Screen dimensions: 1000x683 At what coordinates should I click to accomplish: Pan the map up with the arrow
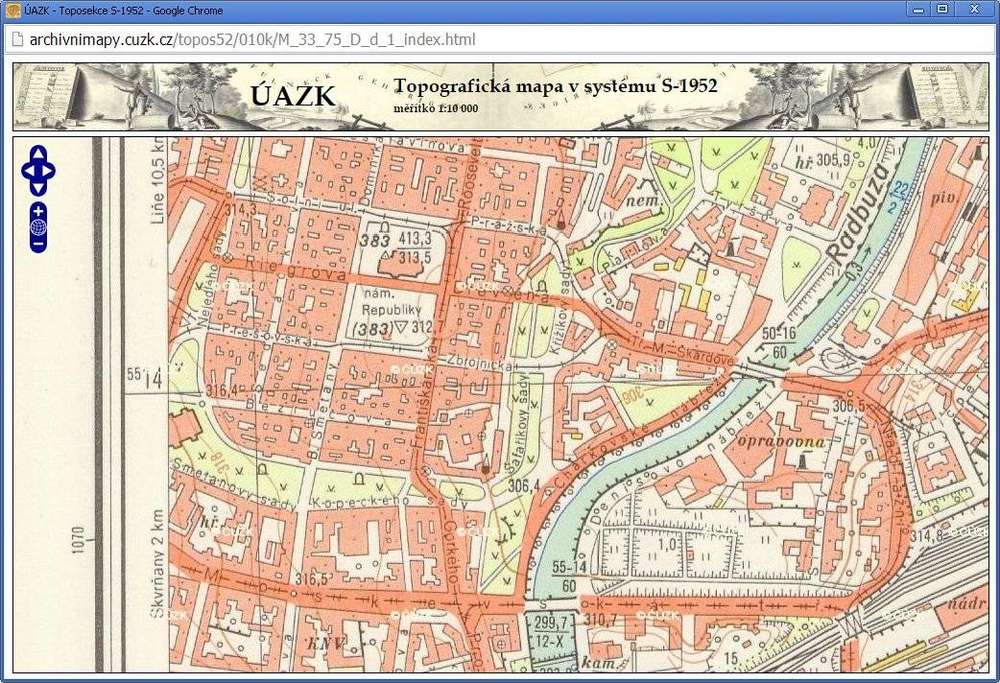click(x=38, y=153)
